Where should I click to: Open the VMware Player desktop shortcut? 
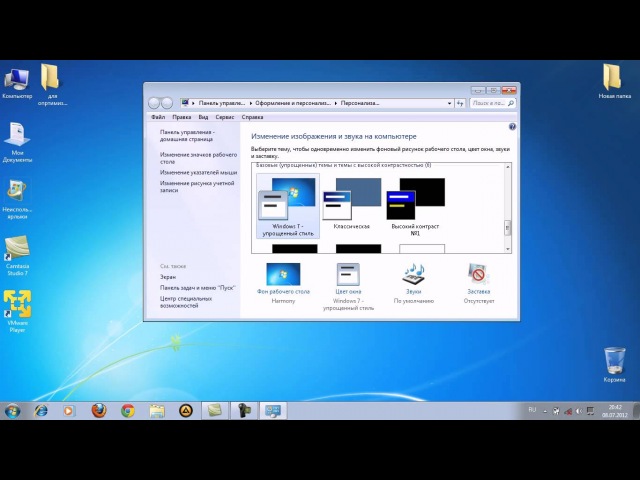(17, 305)
